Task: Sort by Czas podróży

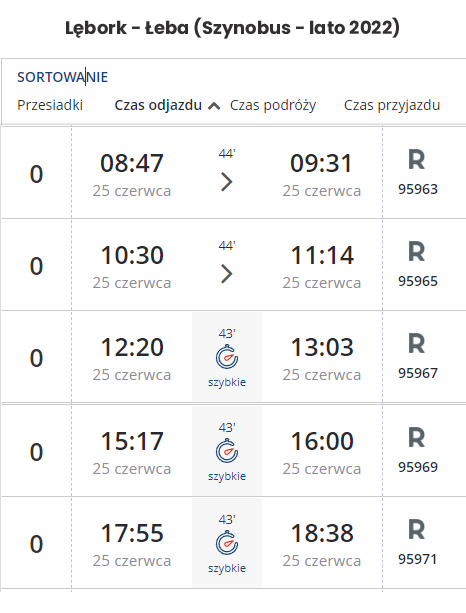Action: point(273,106)
